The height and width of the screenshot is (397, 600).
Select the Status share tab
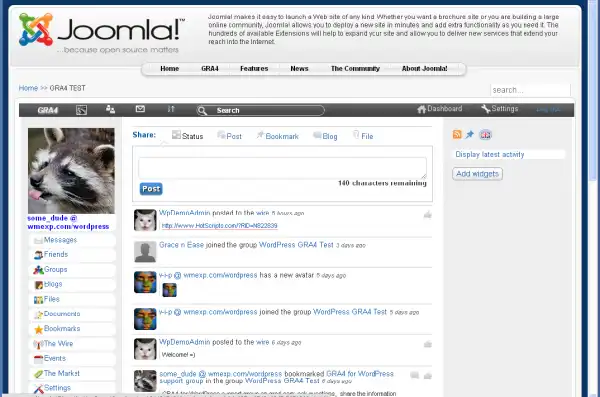[188, 136]
